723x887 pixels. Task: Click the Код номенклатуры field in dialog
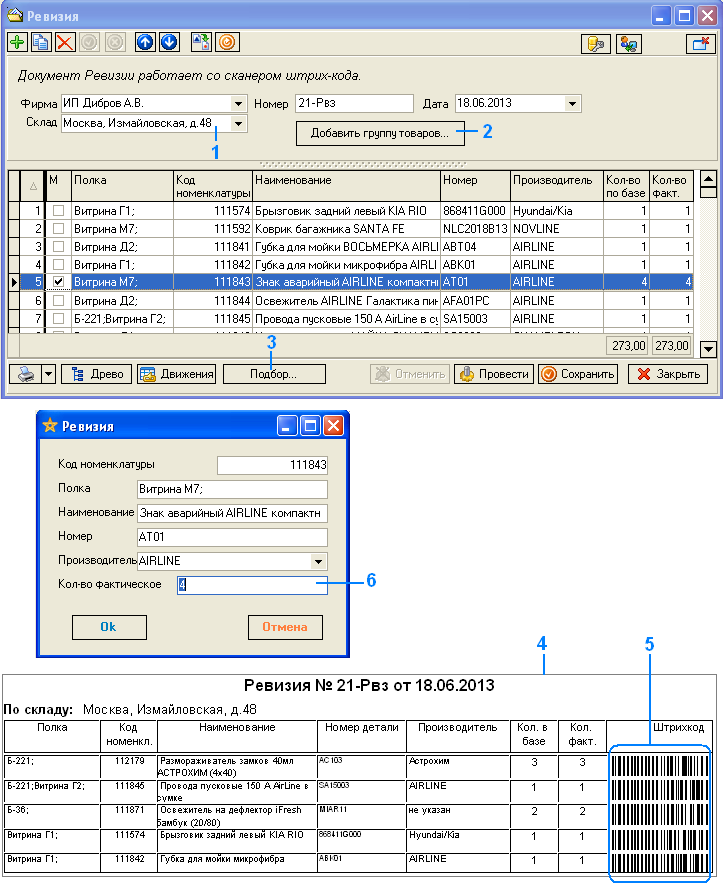pyautogui.click(x=272, y=465)
